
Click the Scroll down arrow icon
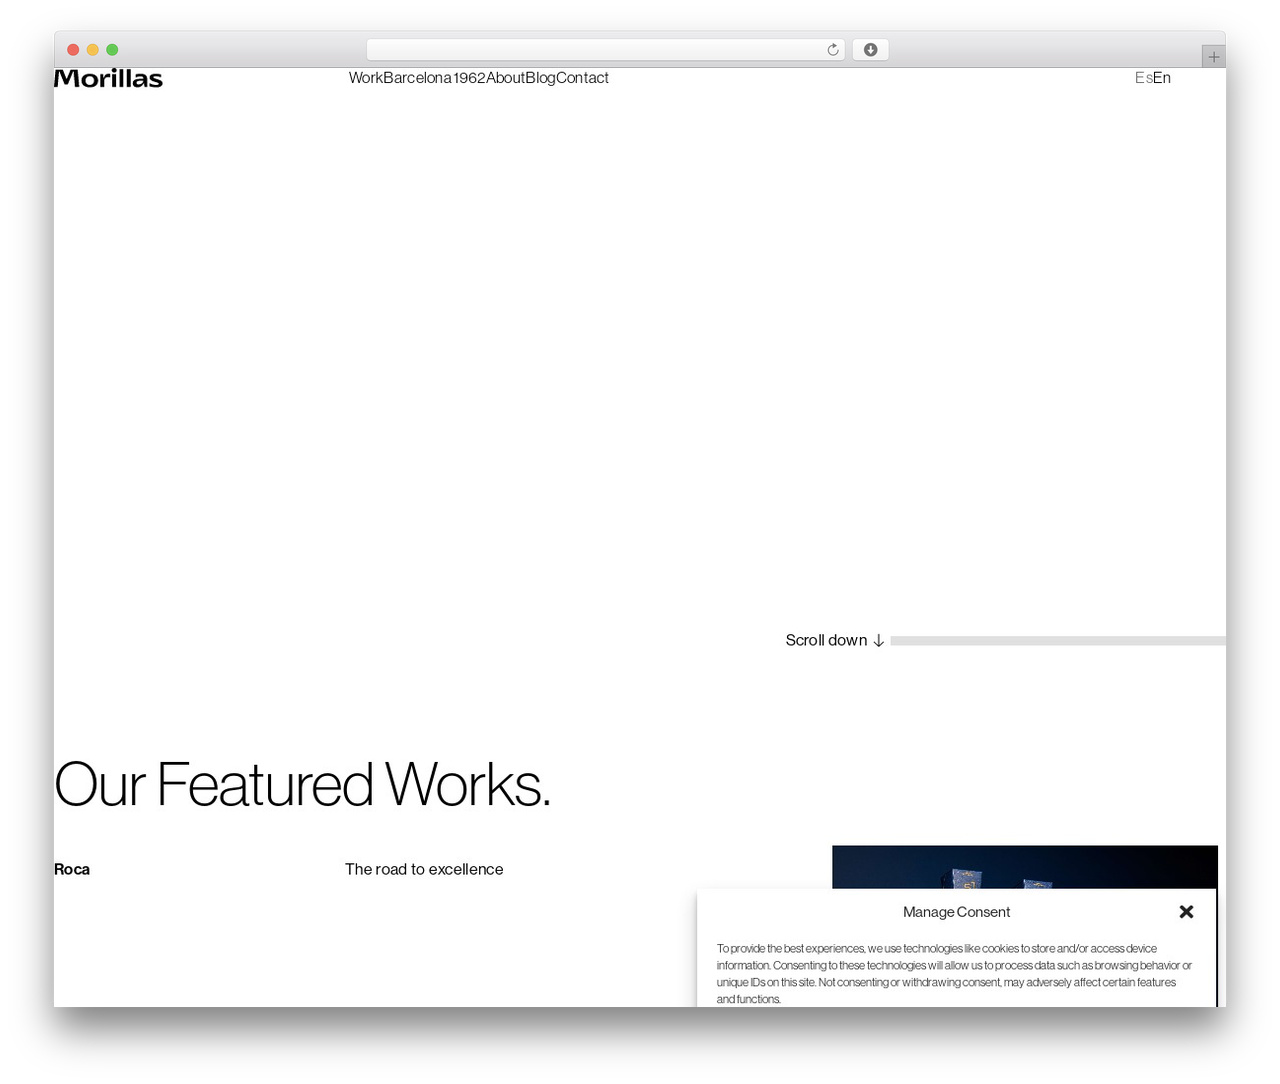point(878,641)
